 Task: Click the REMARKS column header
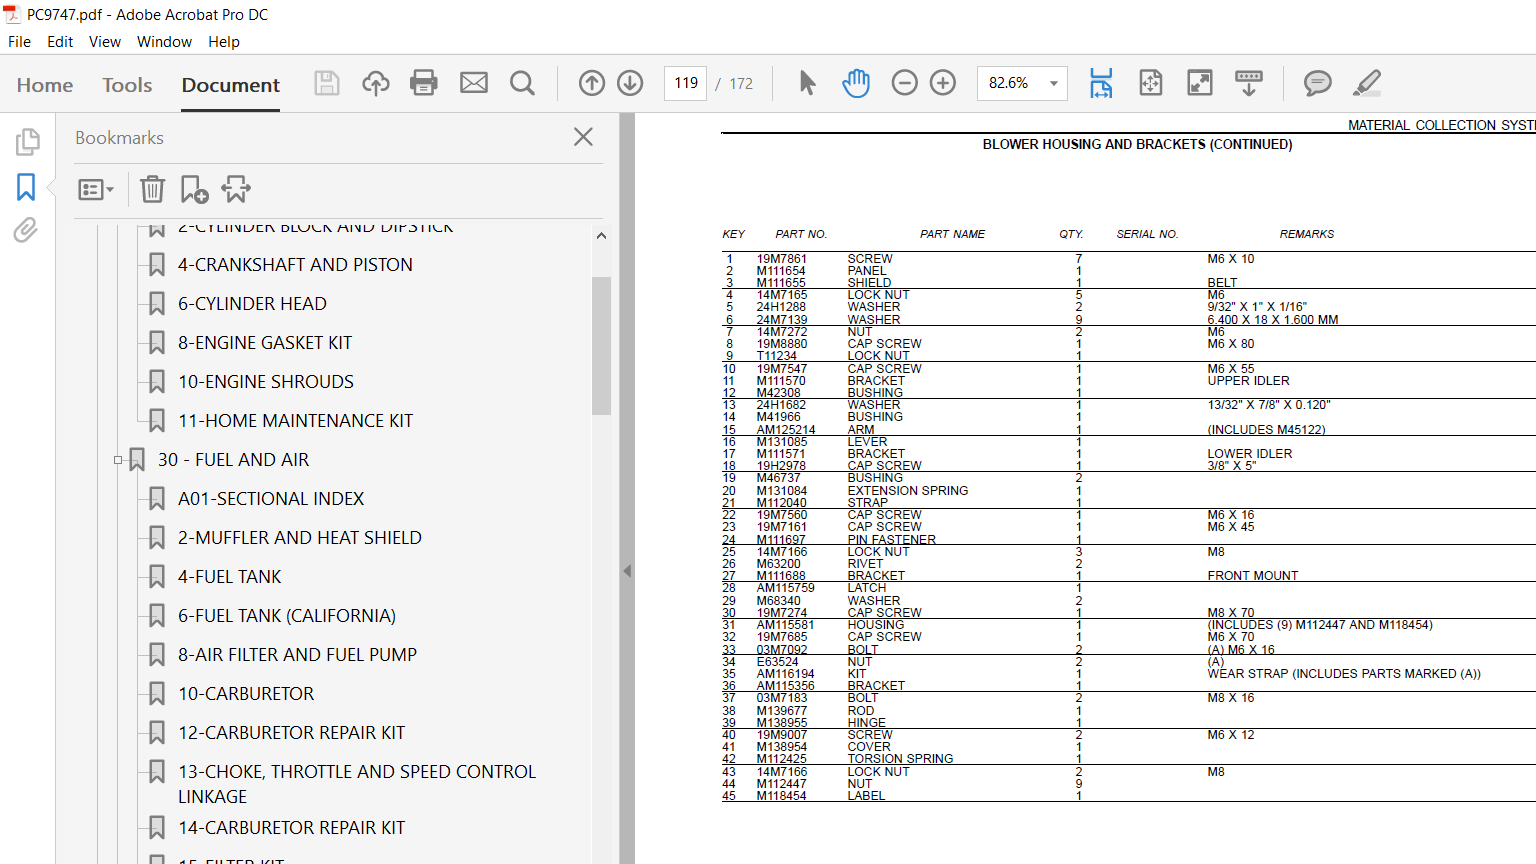click(x=1306, y=234)
